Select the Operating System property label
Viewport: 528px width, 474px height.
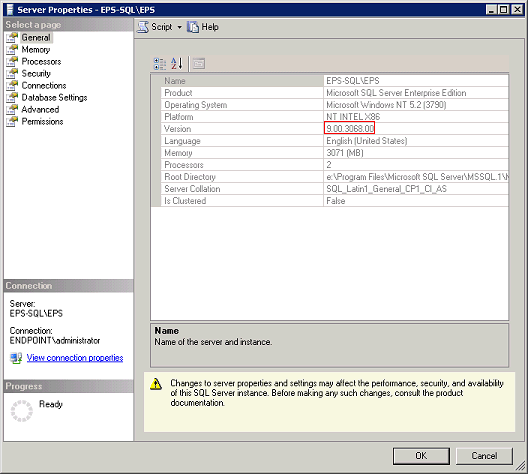point(196,105)
